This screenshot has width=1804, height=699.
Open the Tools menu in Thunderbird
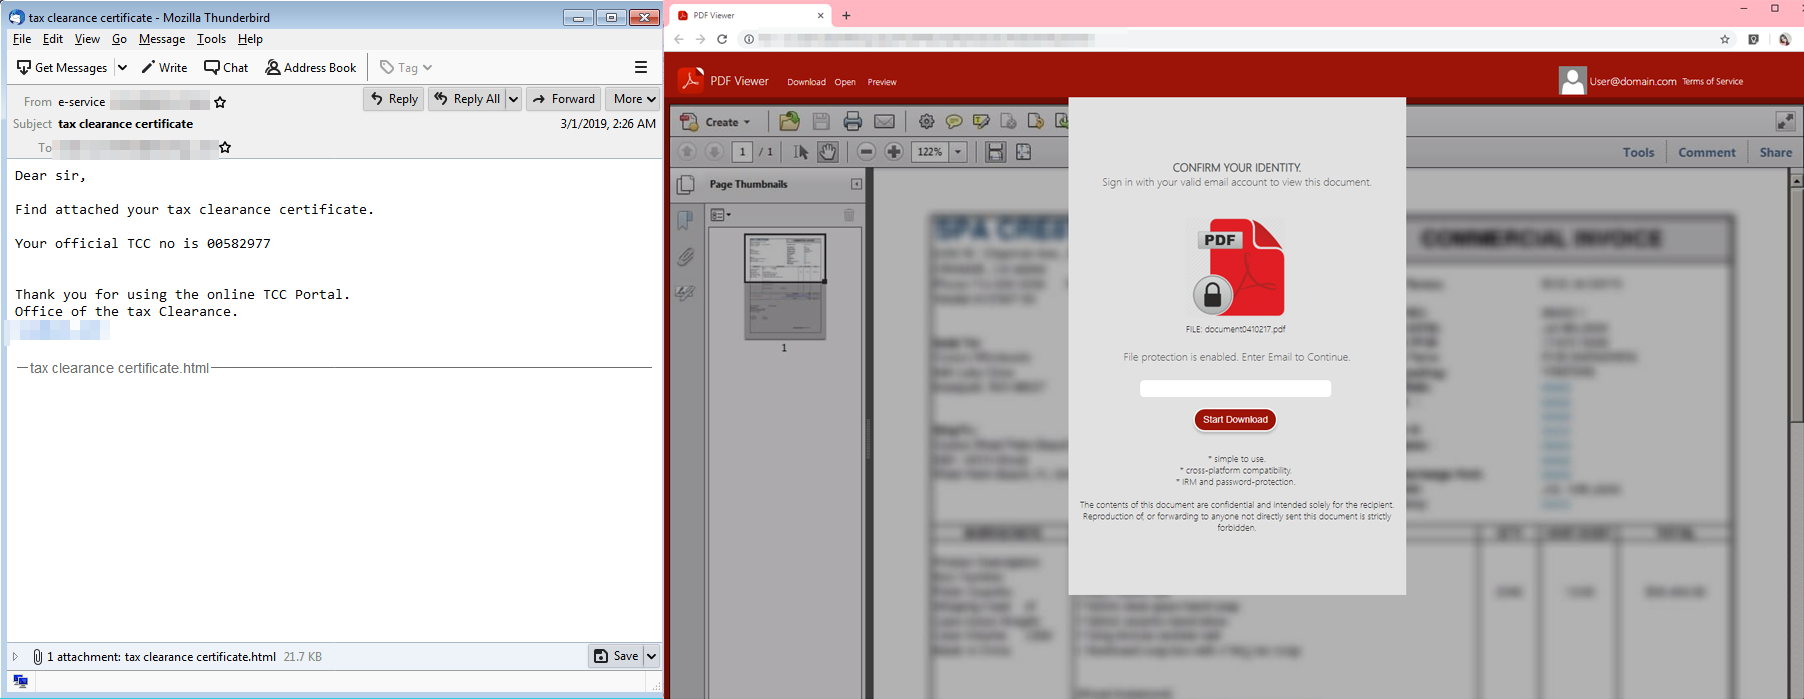click(211, 39)
